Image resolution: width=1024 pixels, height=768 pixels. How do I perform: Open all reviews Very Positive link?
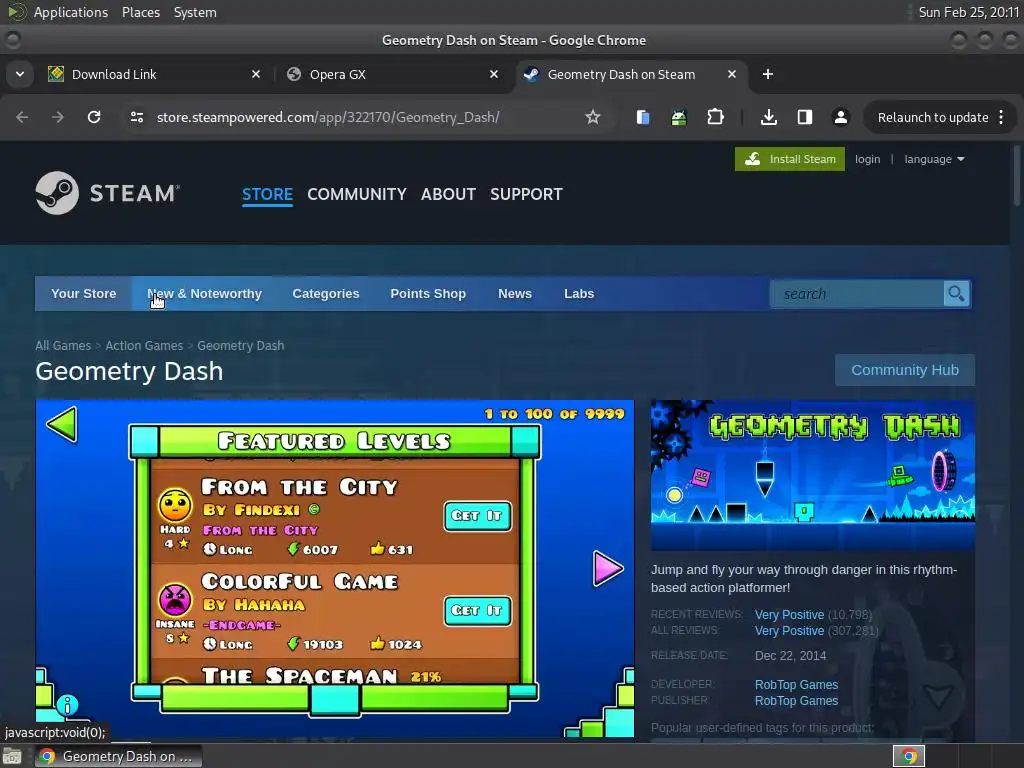(789, 631)
